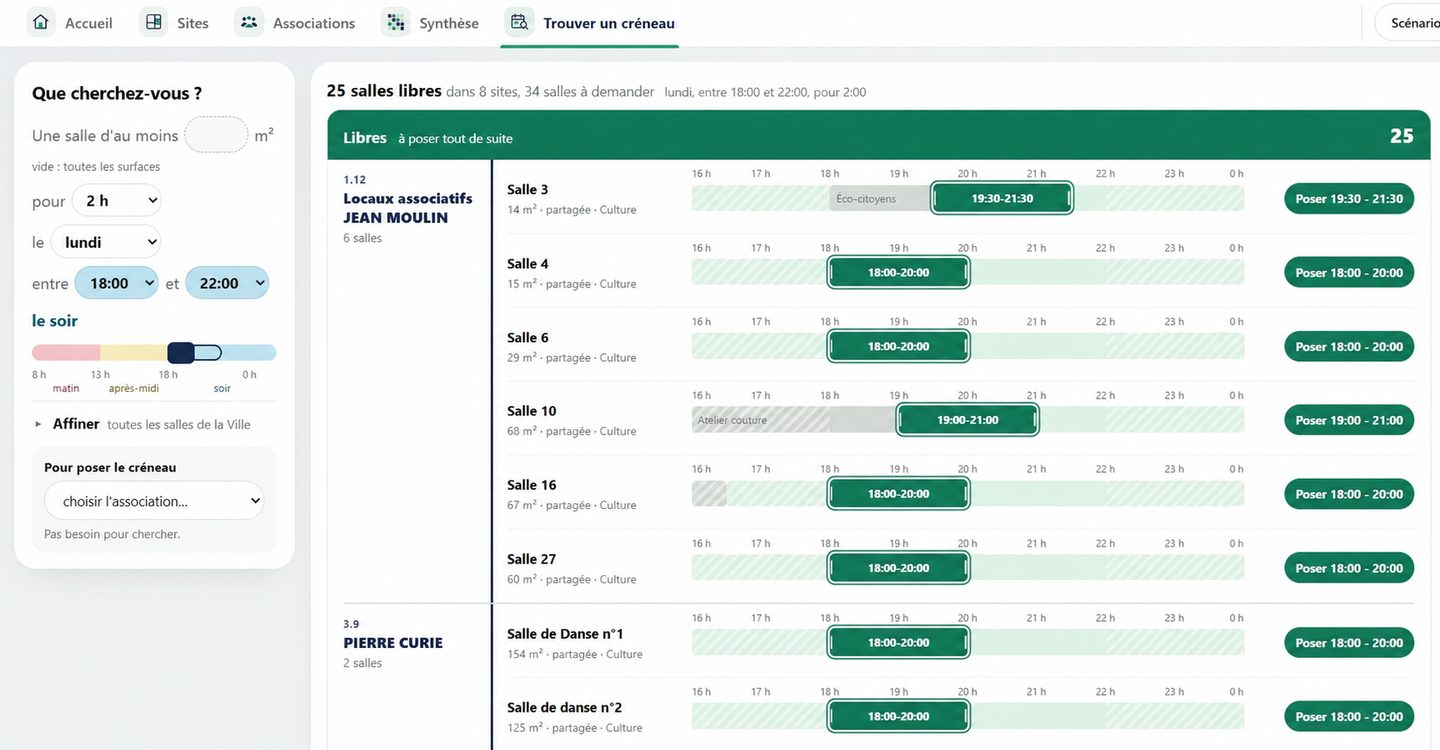Viewport: 1440px width, 750px height.
Task: Click the dark handle on time-of-day slider
Action: tap(181, 352)
